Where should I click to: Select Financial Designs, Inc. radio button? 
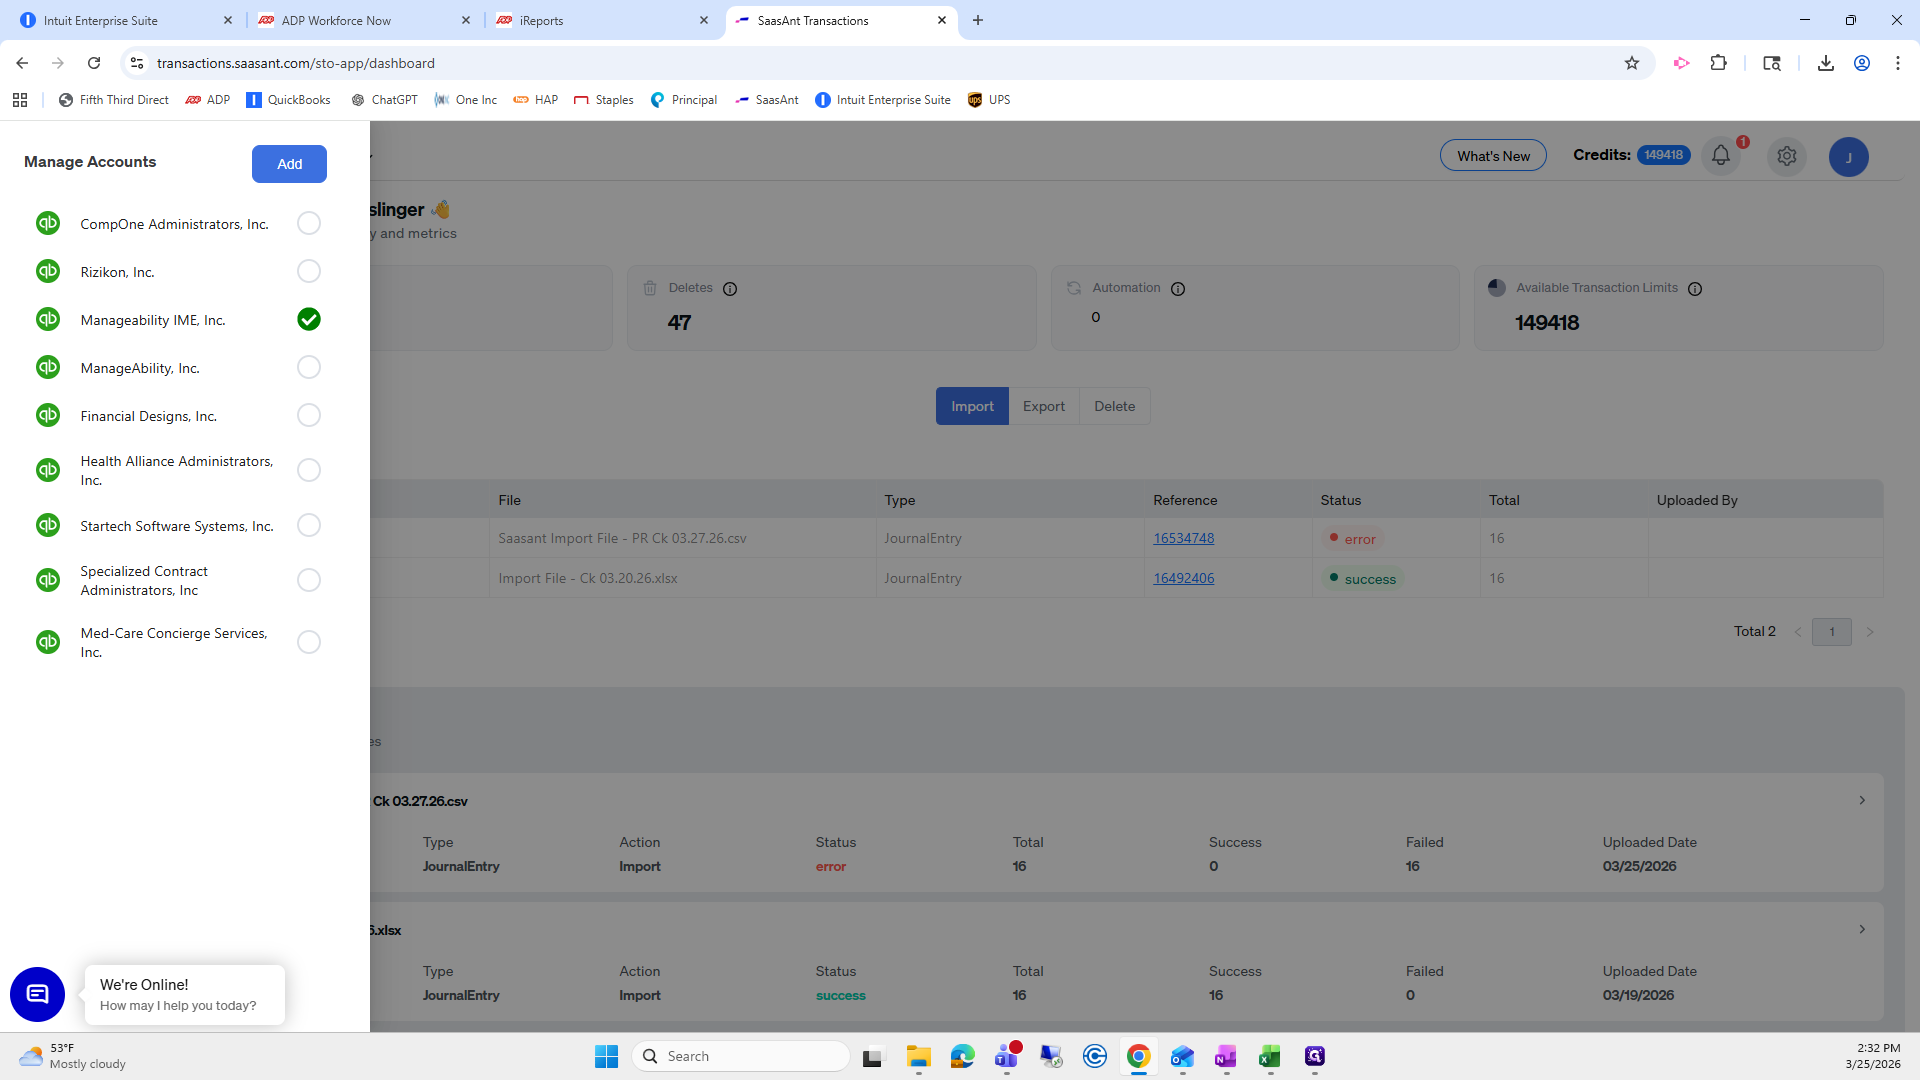[x=309, y=415]
